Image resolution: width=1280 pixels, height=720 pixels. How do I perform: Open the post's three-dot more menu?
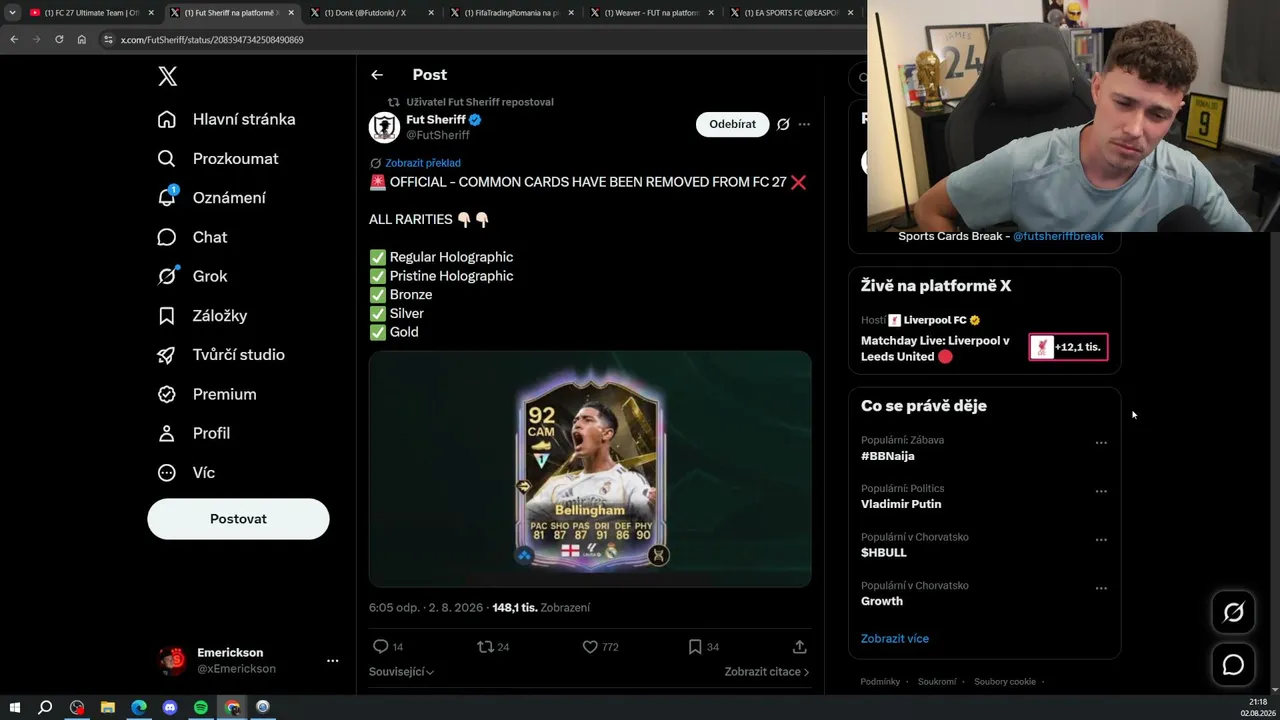(804, 124)
